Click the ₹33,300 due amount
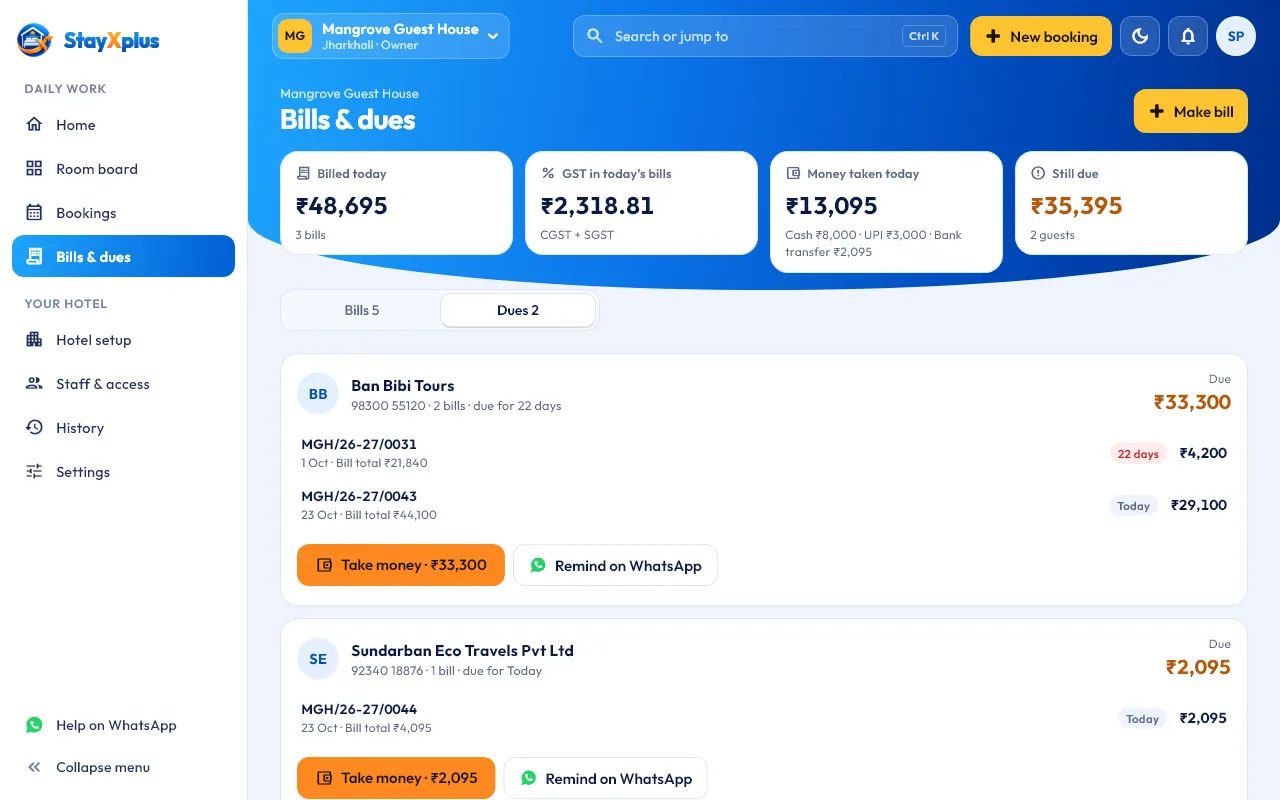1280x800 pixels. 1192,402
